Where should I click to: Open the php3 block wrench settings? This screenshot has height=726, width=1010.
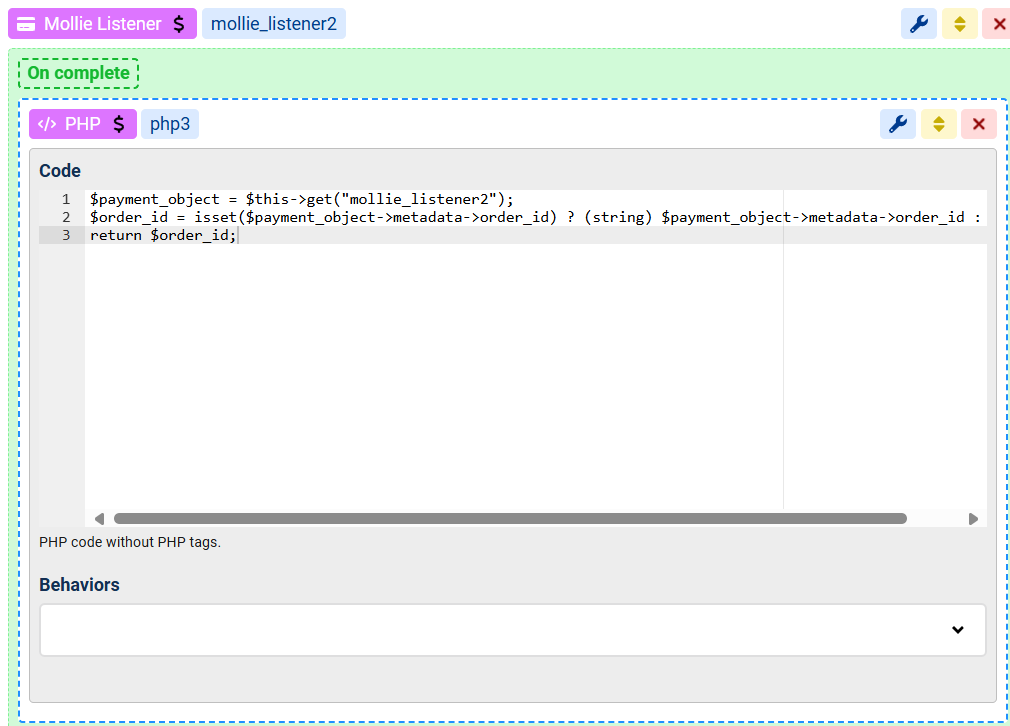pyautogui.click(x=897, y=124)
